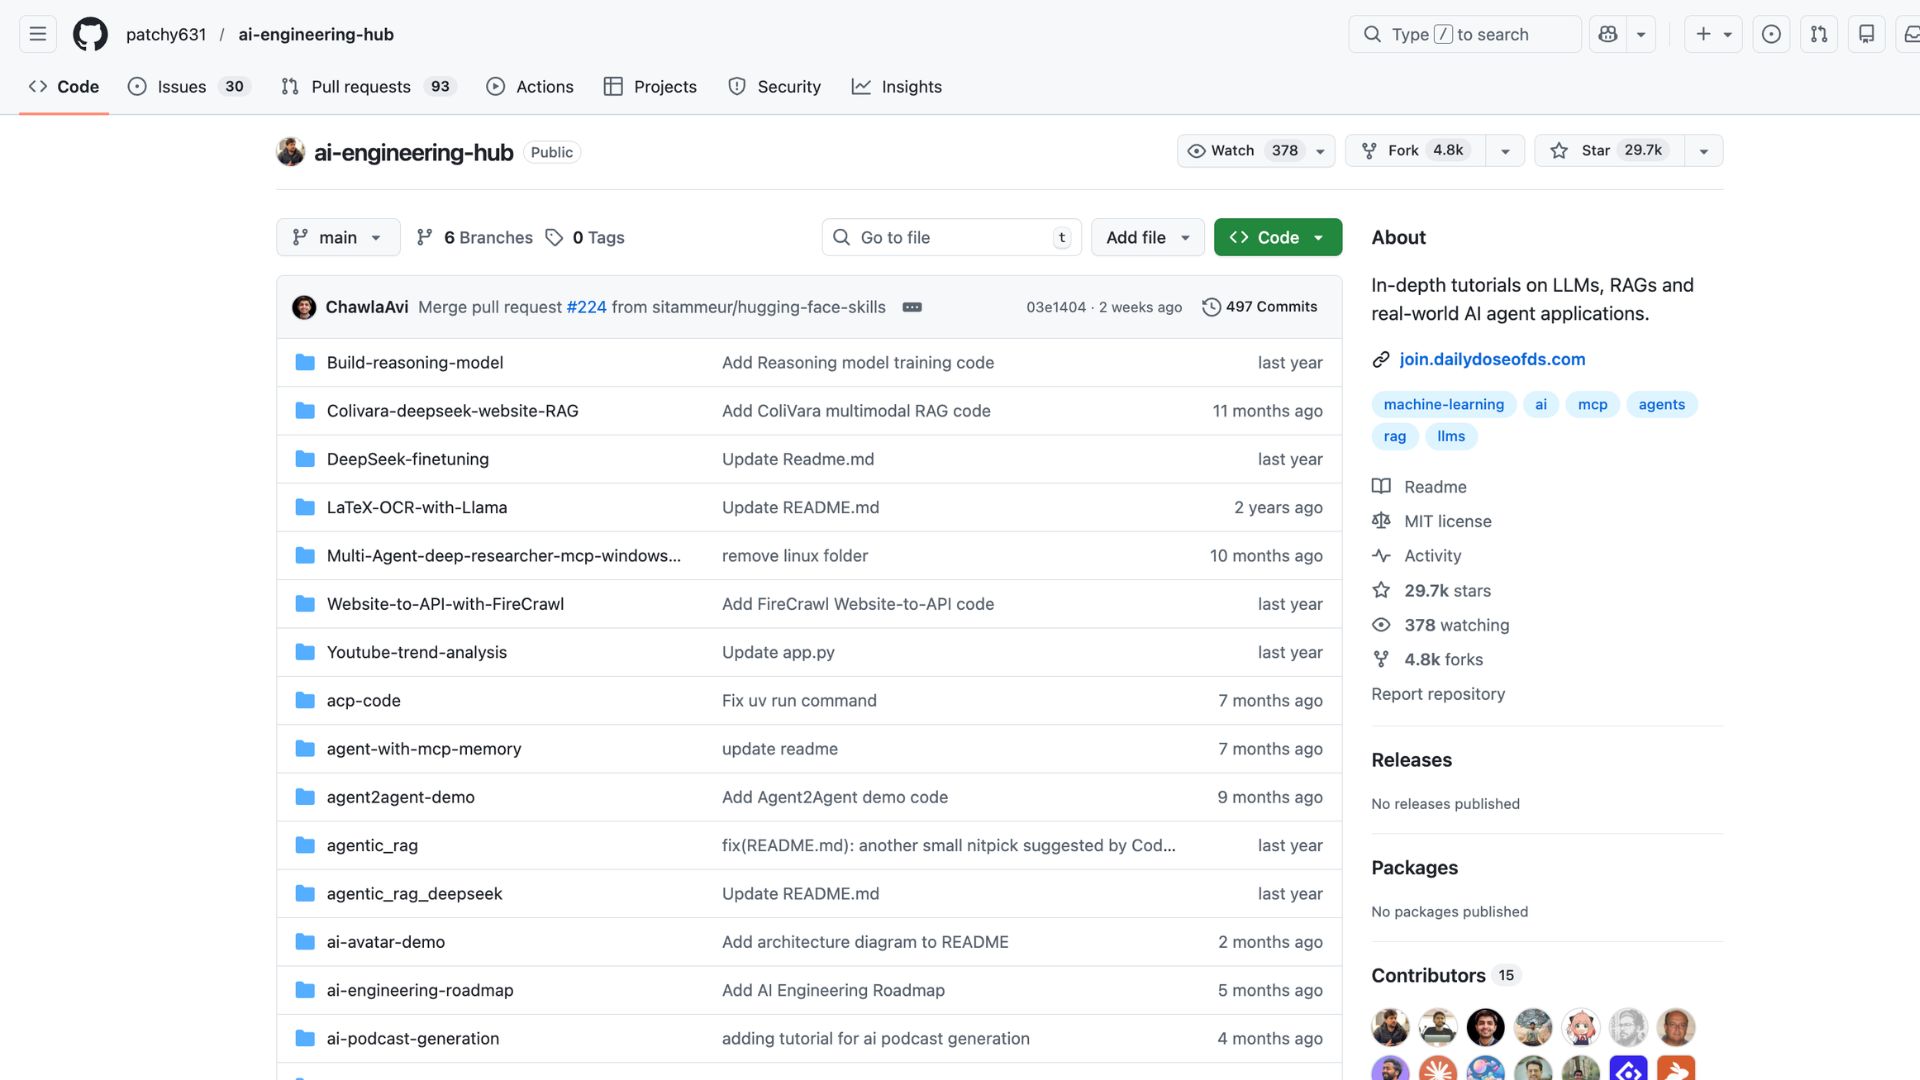Viewport: 1920px width, 1080px height.
Task: Open the hamburger navigation menu
Action: [x=38, y=34]
